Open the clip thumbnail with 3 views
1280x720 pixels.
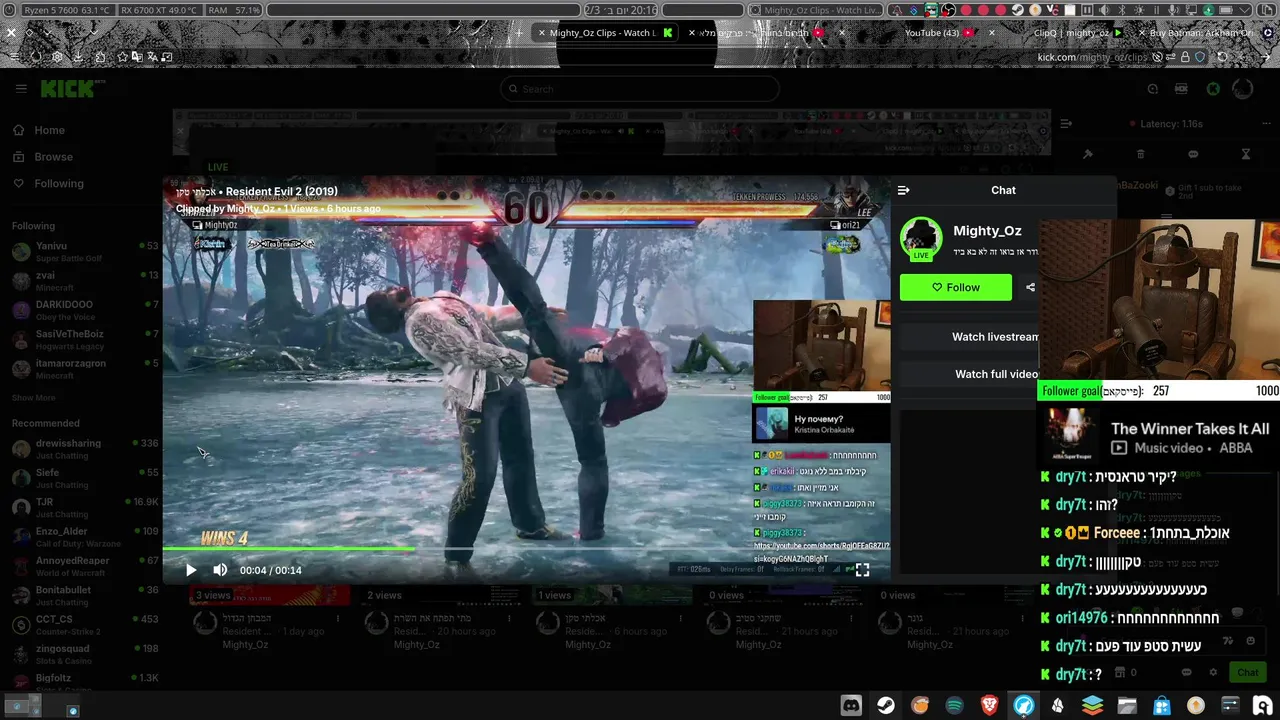[270, 595]
